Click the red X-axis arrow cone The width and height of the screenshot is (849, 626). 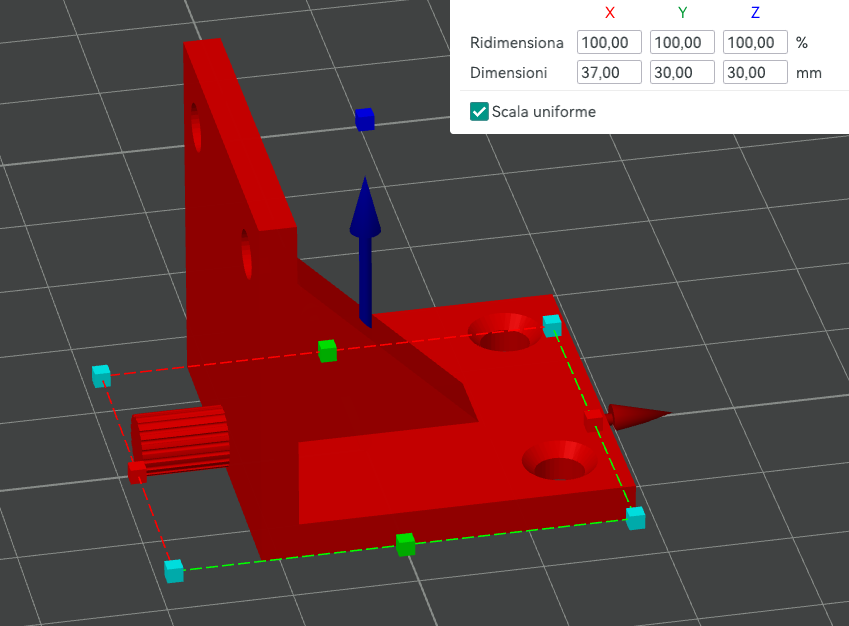[x=639, y=416]
